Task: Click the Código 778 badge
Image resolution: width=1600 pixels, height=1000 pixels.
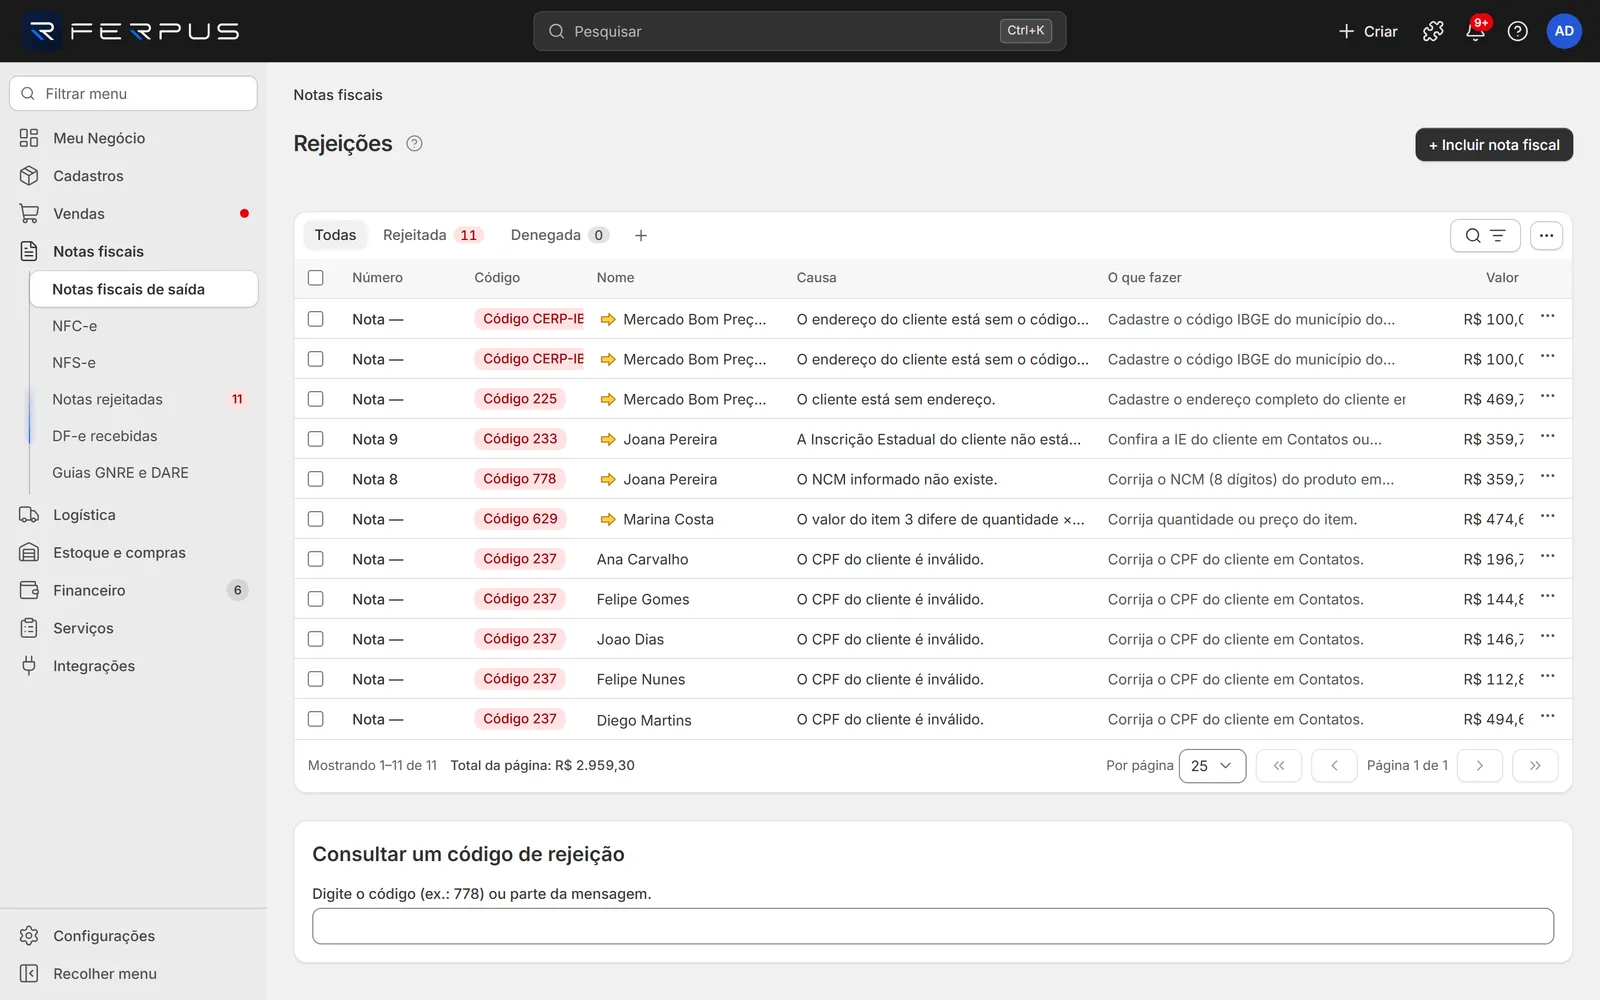Action: click(520, 479)
